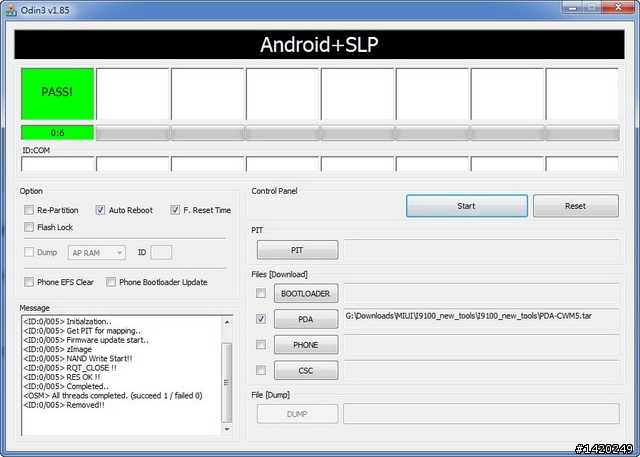Toggle the Dump checkbox
Image resolution: width=640 pixels, height=457 pixels.
tap(29, 252)
